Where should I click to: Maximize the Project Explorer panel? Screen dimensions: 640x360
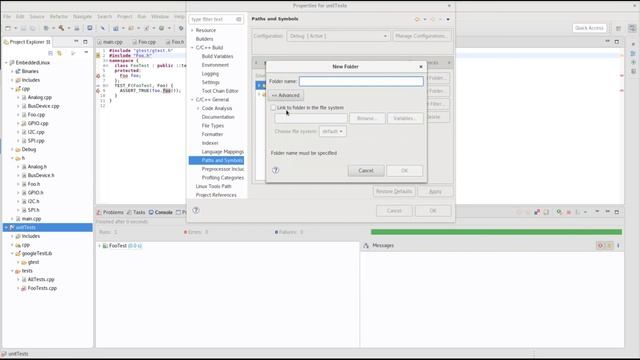click(x=85, y=42)
